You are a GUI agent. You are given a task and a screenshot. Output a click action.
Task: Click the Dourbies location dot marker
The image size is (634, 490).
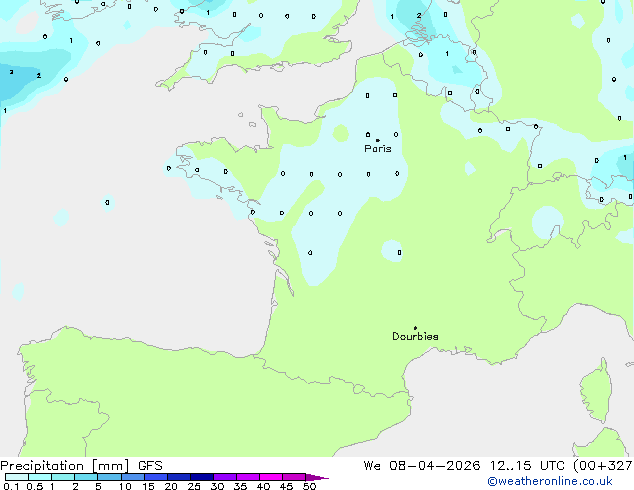(x=415, y=328)
